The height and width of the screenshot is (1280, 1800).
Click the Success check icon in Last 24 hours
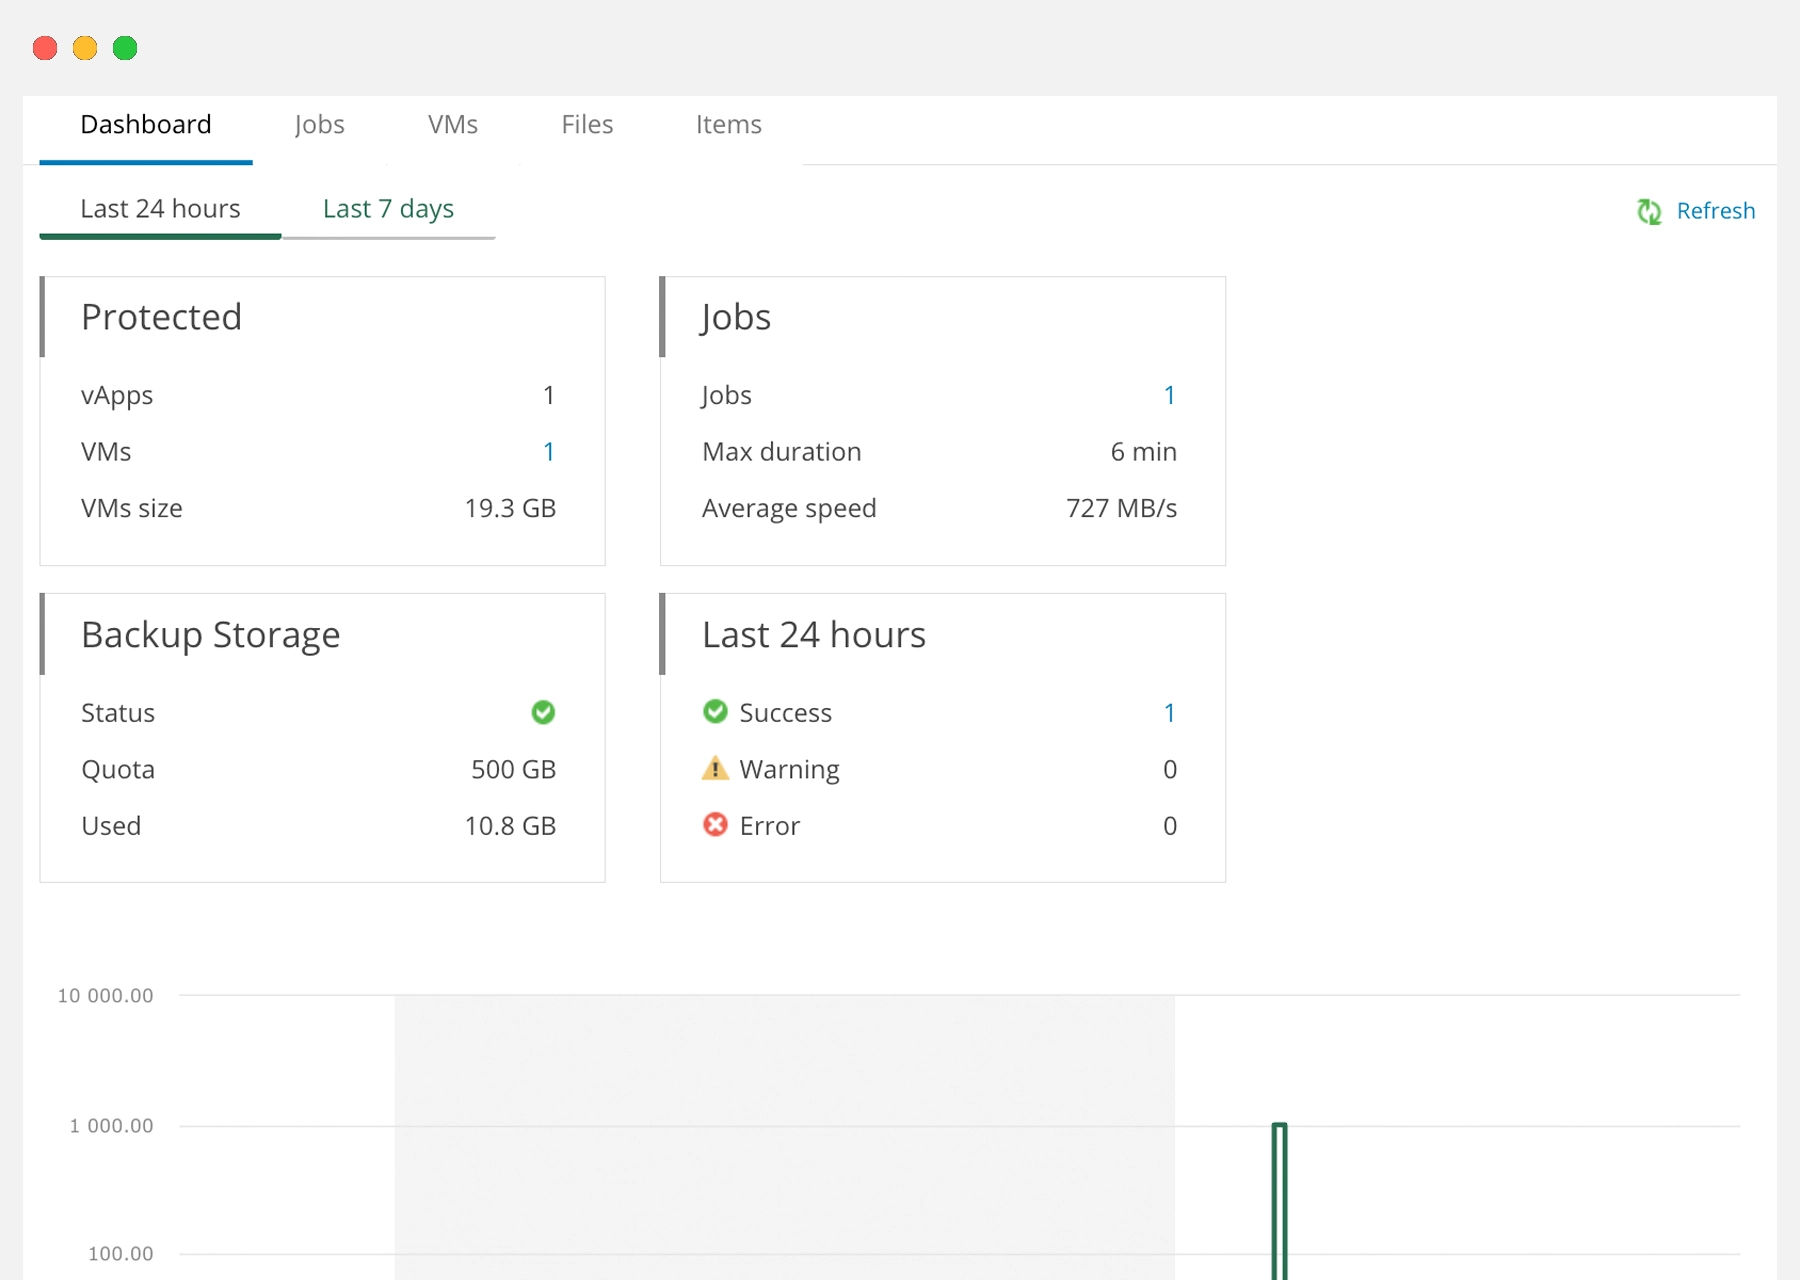715,711
